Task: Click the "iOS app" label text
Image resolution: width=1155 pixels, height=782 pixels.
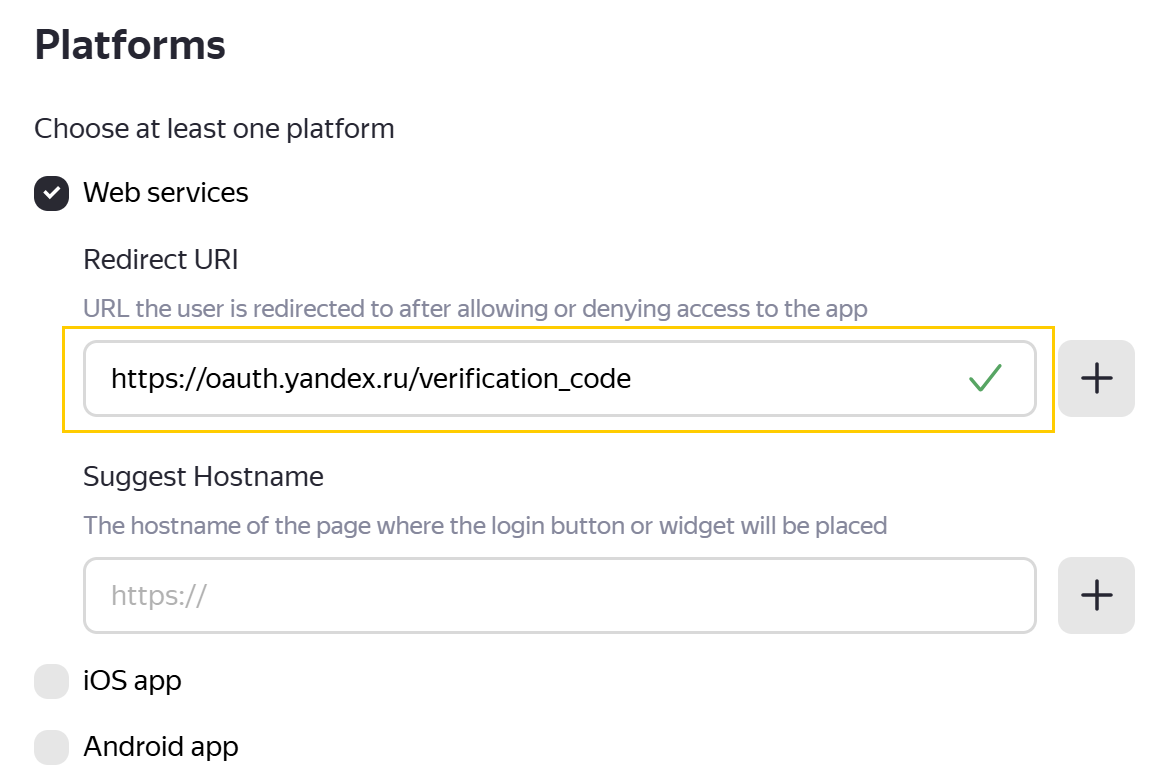Action: (132, 682)
